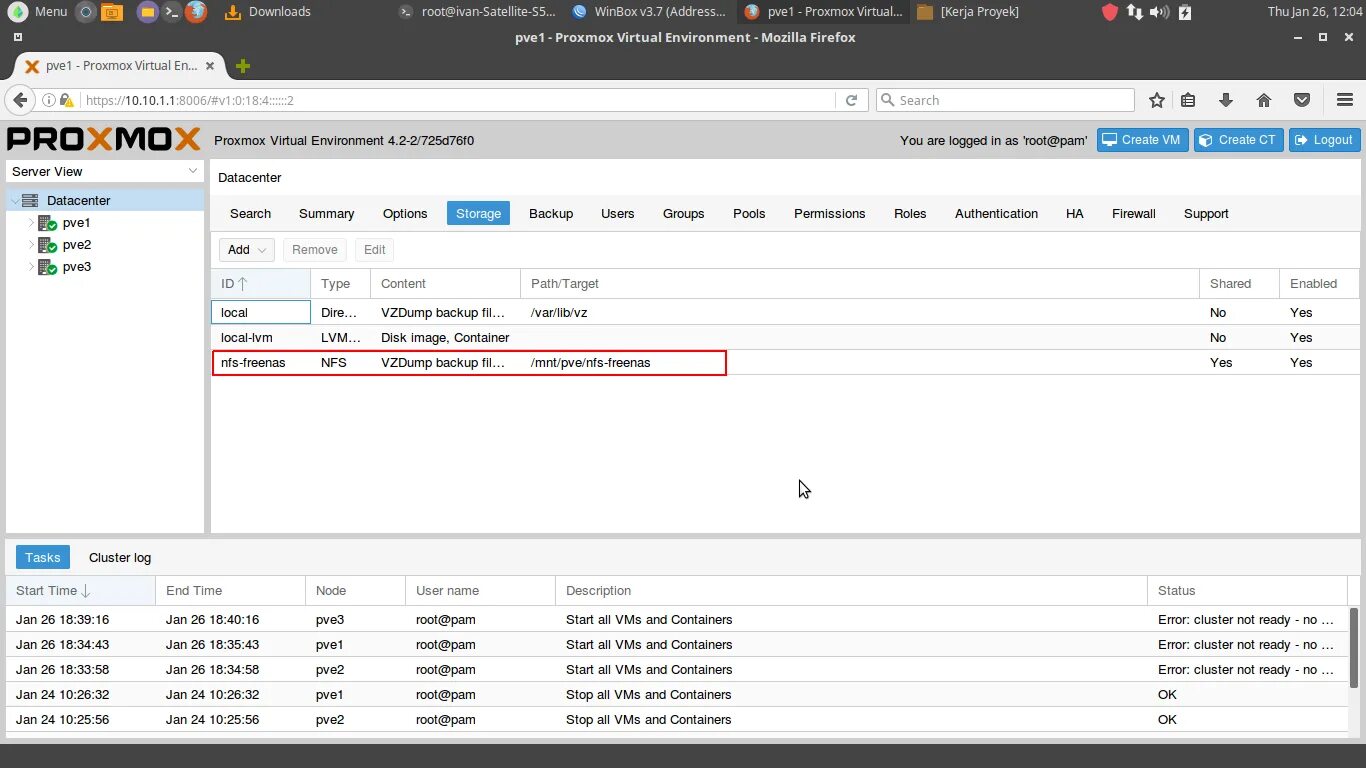Open the Downloads taskbar window
Viewport: 1366px width, 768px height.
pyautogui.click(x=268, y=12)
